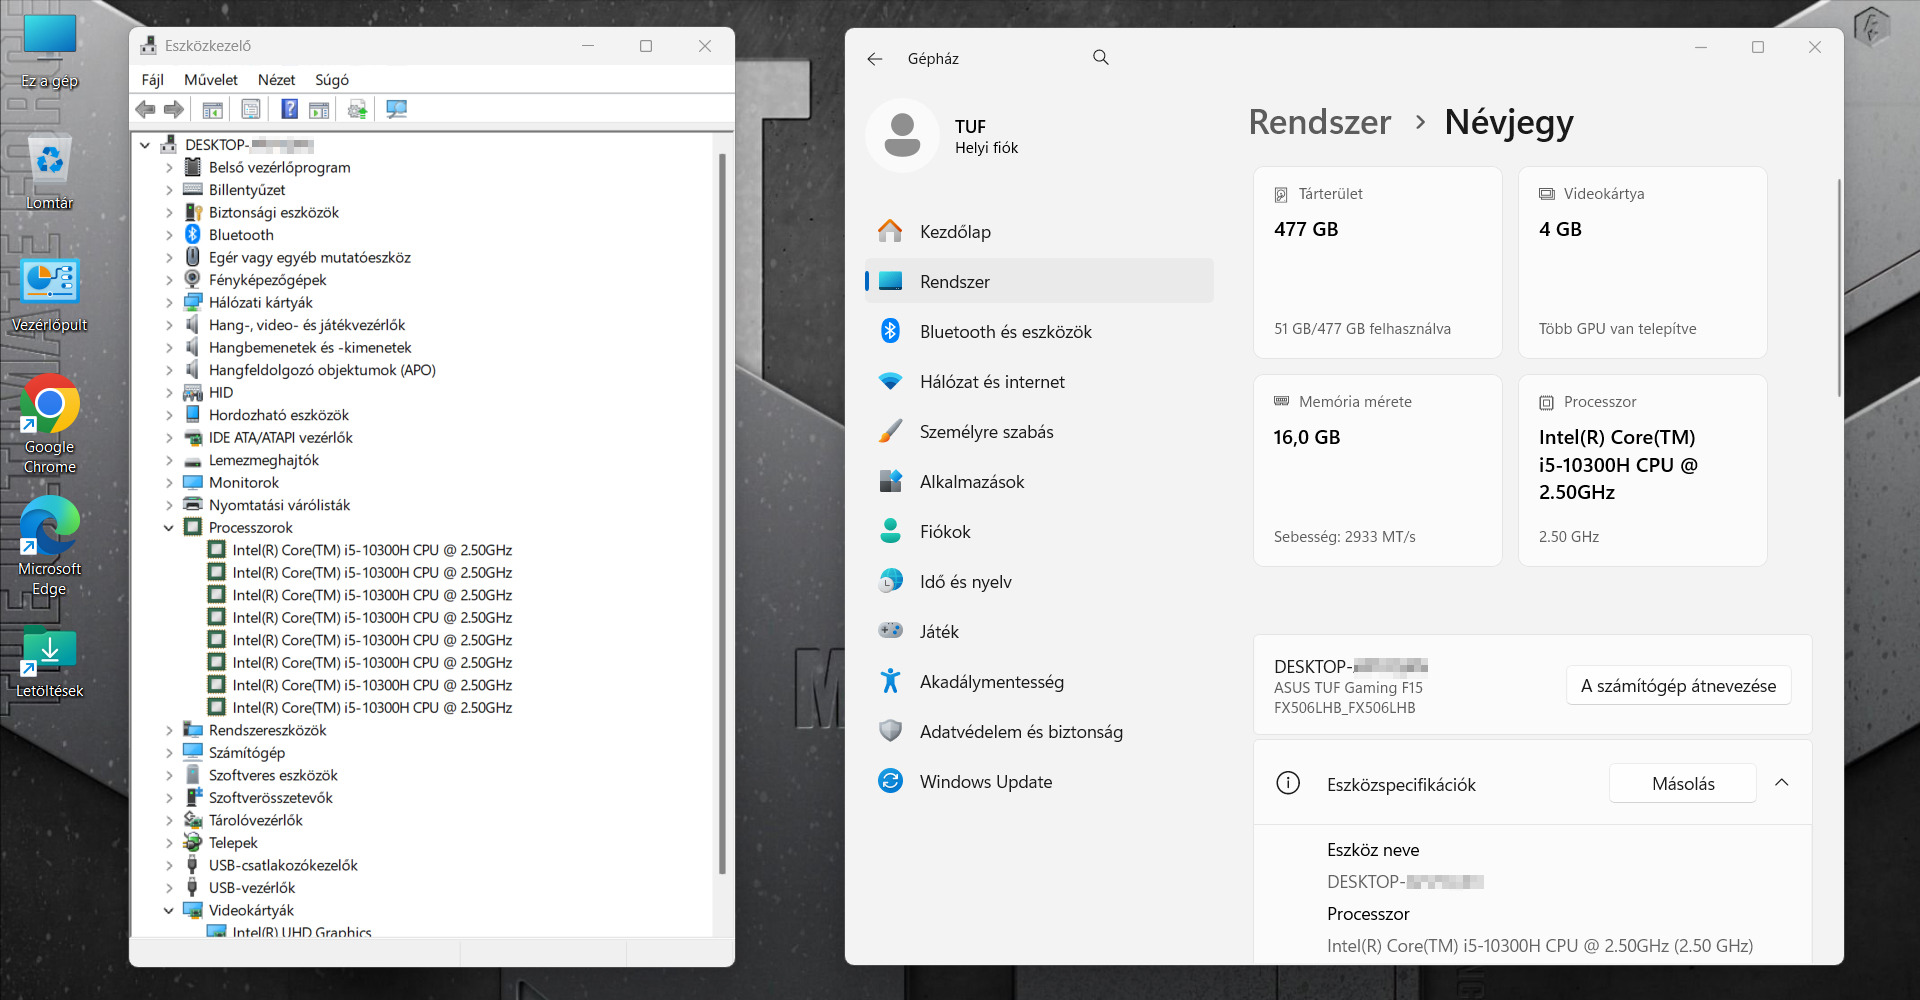The image size is (1920, 1000).
Task: Open the Súgó menu
Action: [332, 80]
